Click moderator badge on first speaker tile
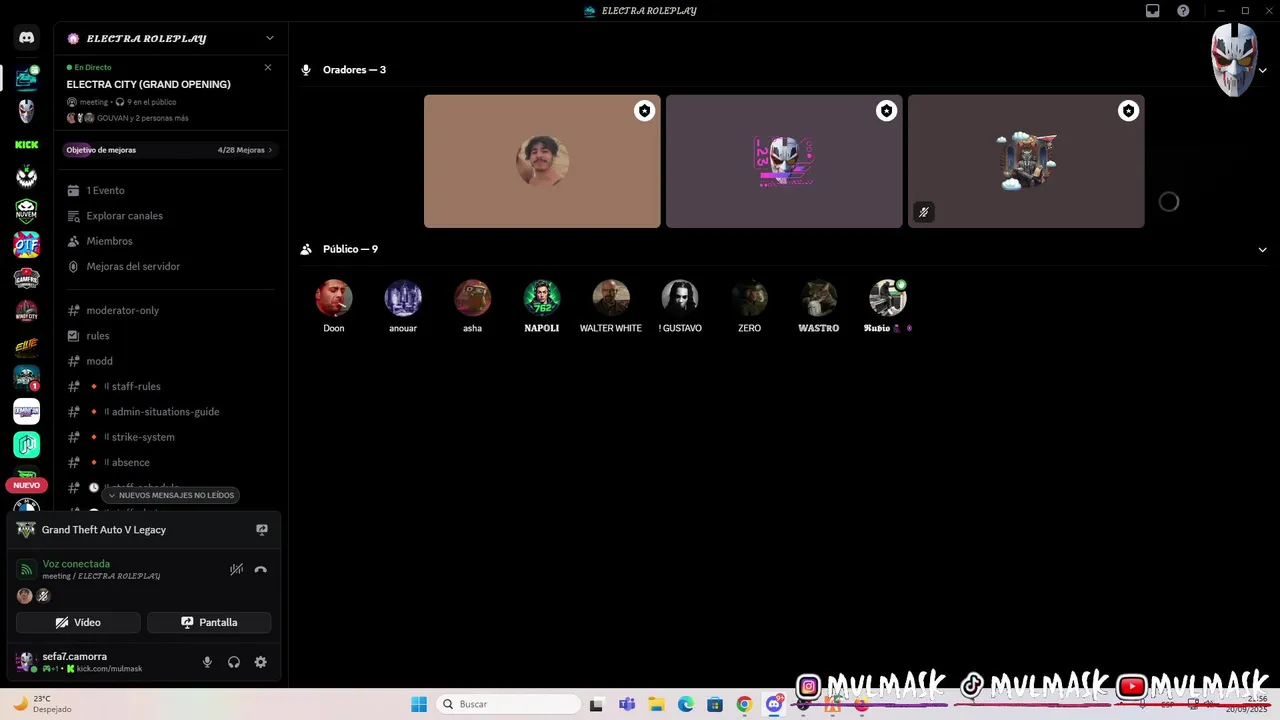 pyautogui.click(x=645, y=111)
